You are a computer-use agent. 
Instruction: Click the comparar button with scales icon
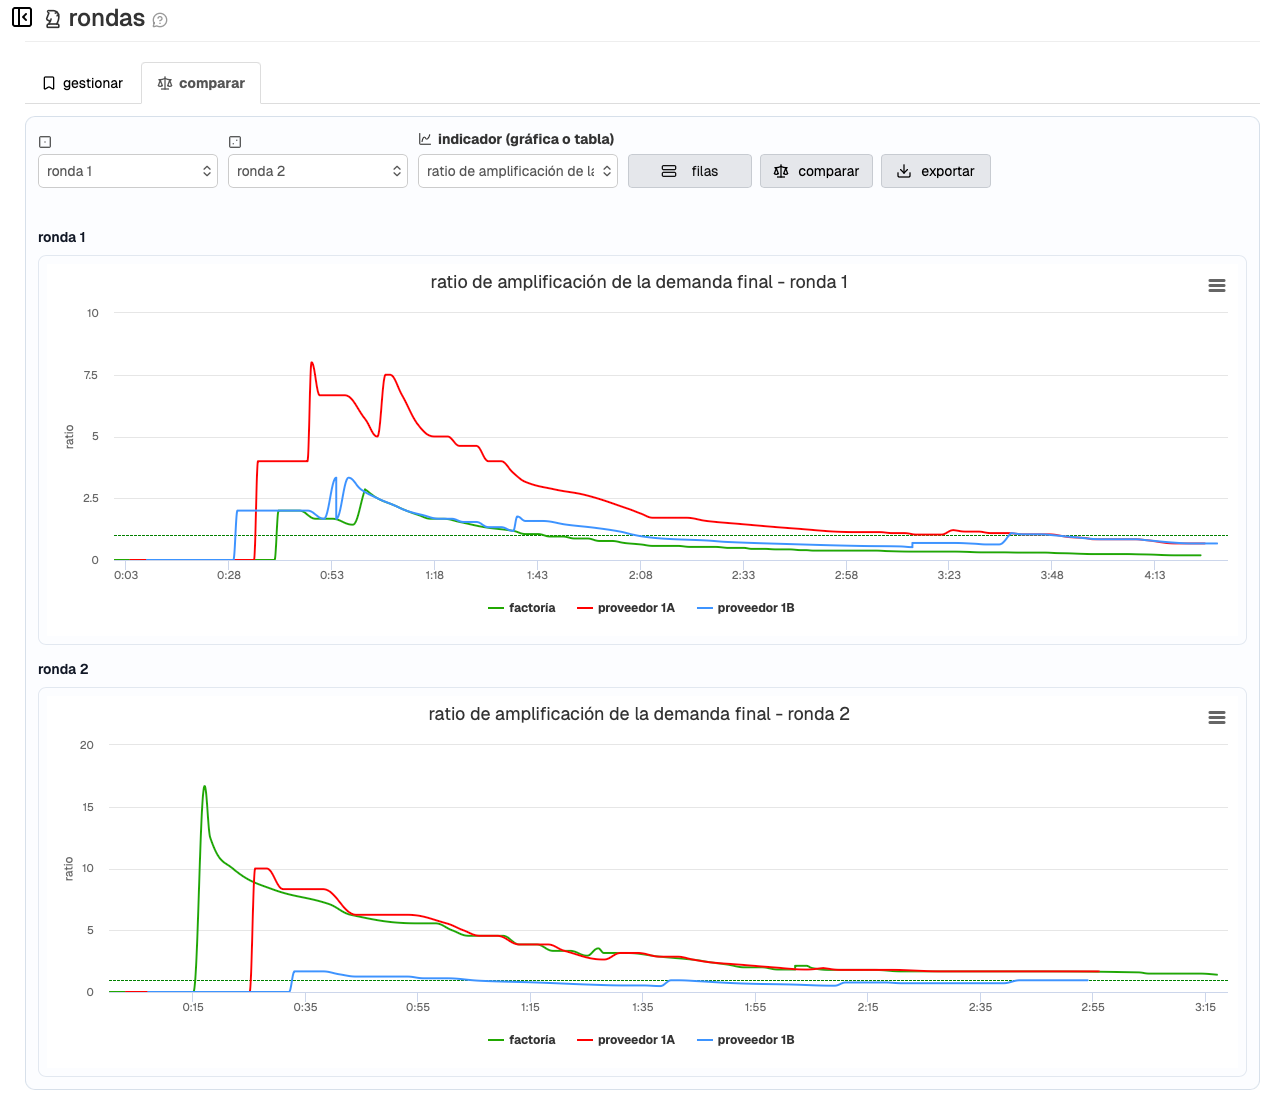pyautogui.click(x=816, y=171)
